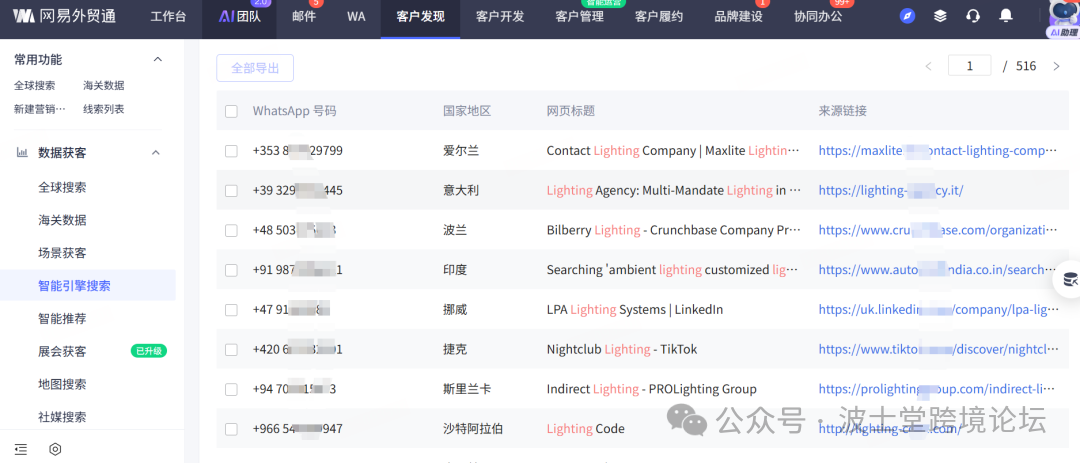Screen dimensions: 1080x463
Task: Click the 全部导出 button
Action: pos(255,68)
